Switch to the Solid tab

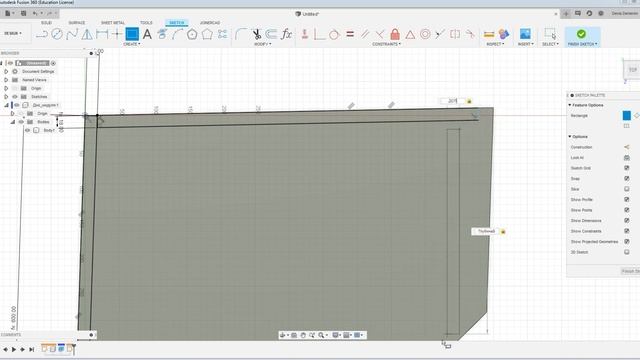tap(46, 23)
